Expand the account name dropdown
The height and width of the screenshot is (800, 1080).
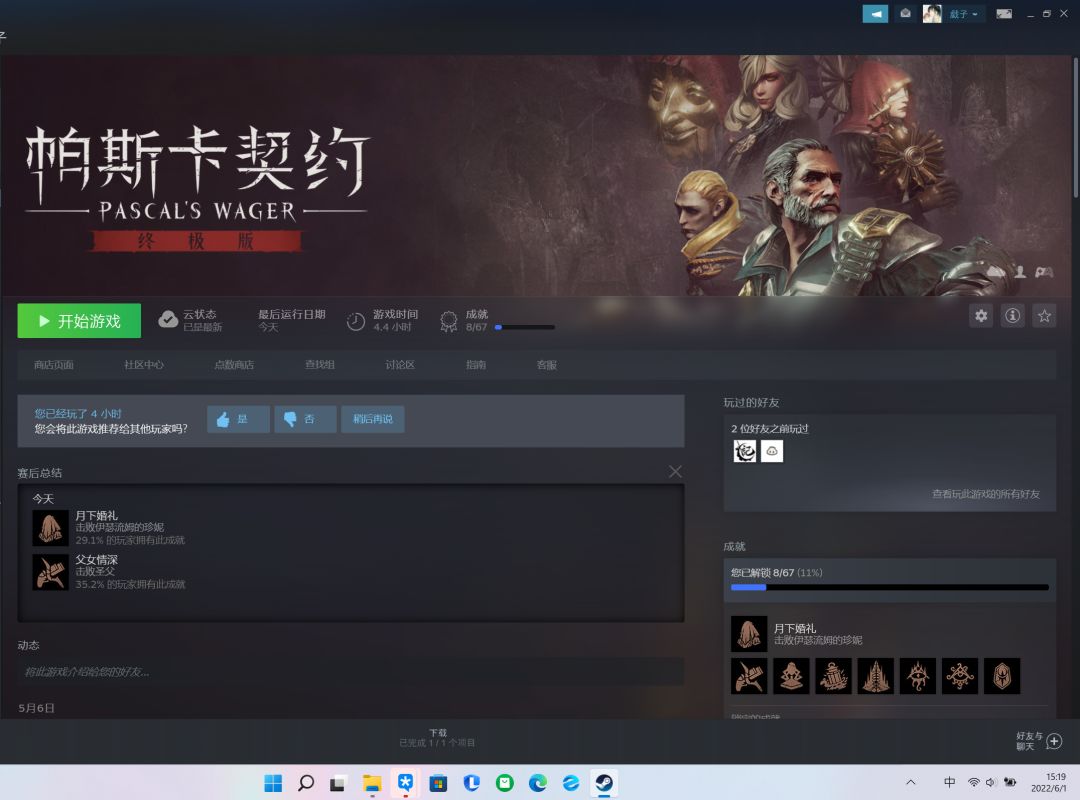pos(964,14)
